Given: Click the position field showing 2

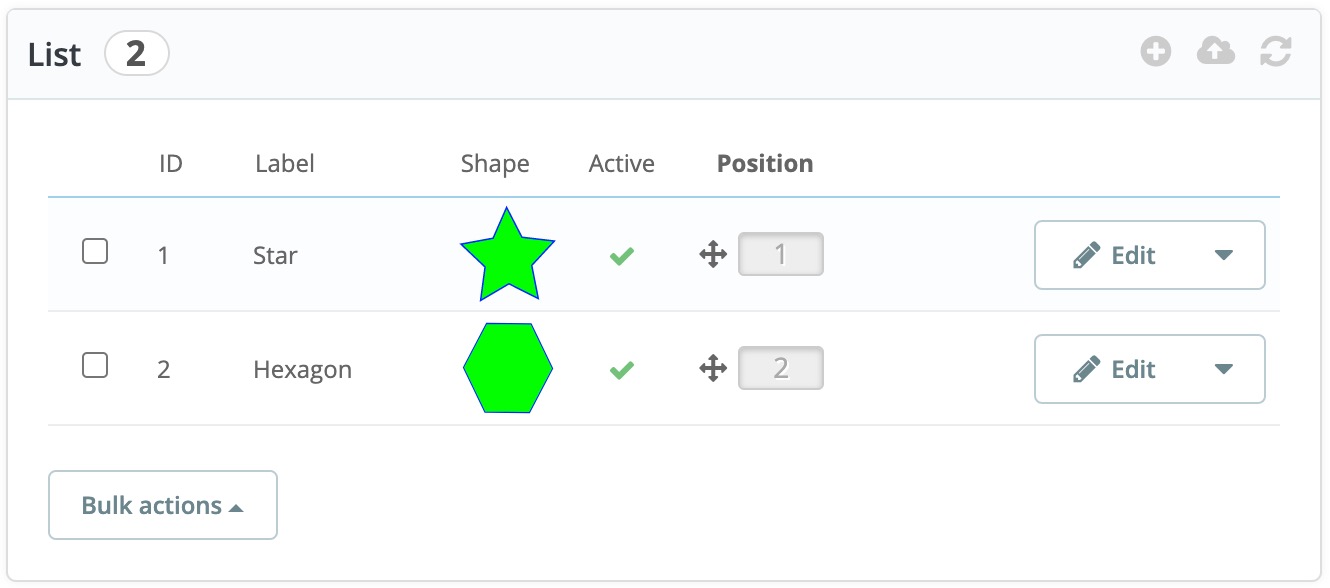Looking at the screenshot, I should (781, 369).
